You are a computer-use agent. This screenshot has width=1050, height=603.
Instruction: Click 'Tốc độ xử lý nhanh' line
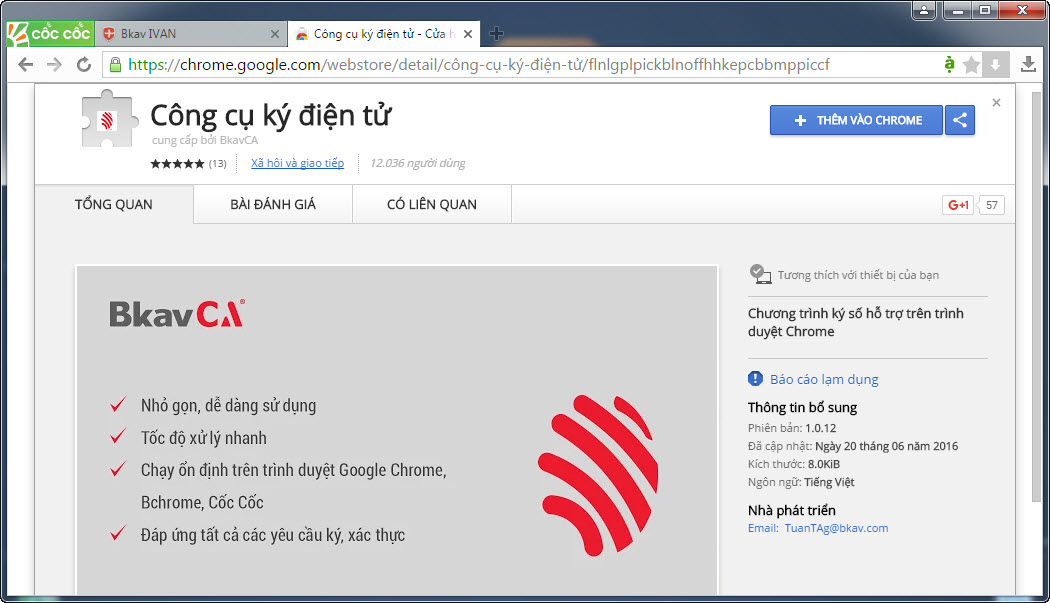point(204,438)
